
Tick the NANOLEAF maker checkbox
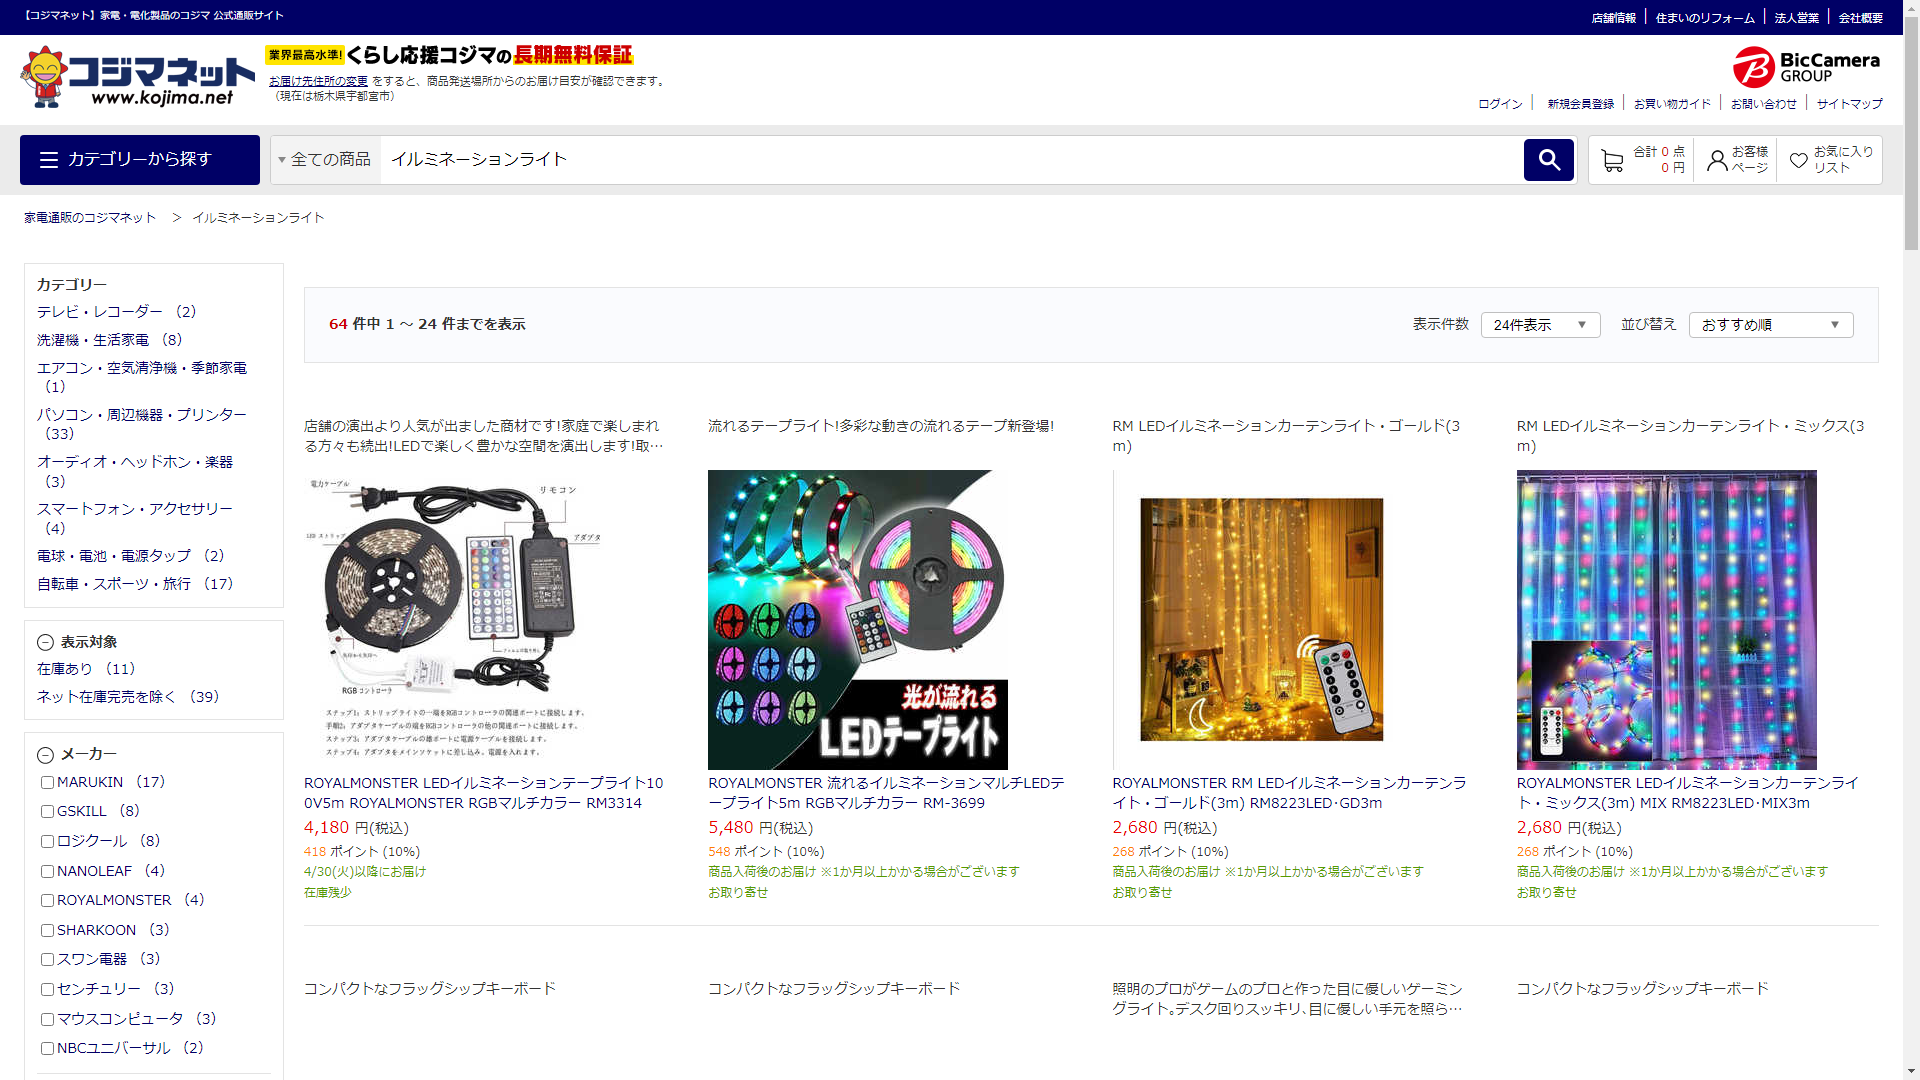(47, 872)
